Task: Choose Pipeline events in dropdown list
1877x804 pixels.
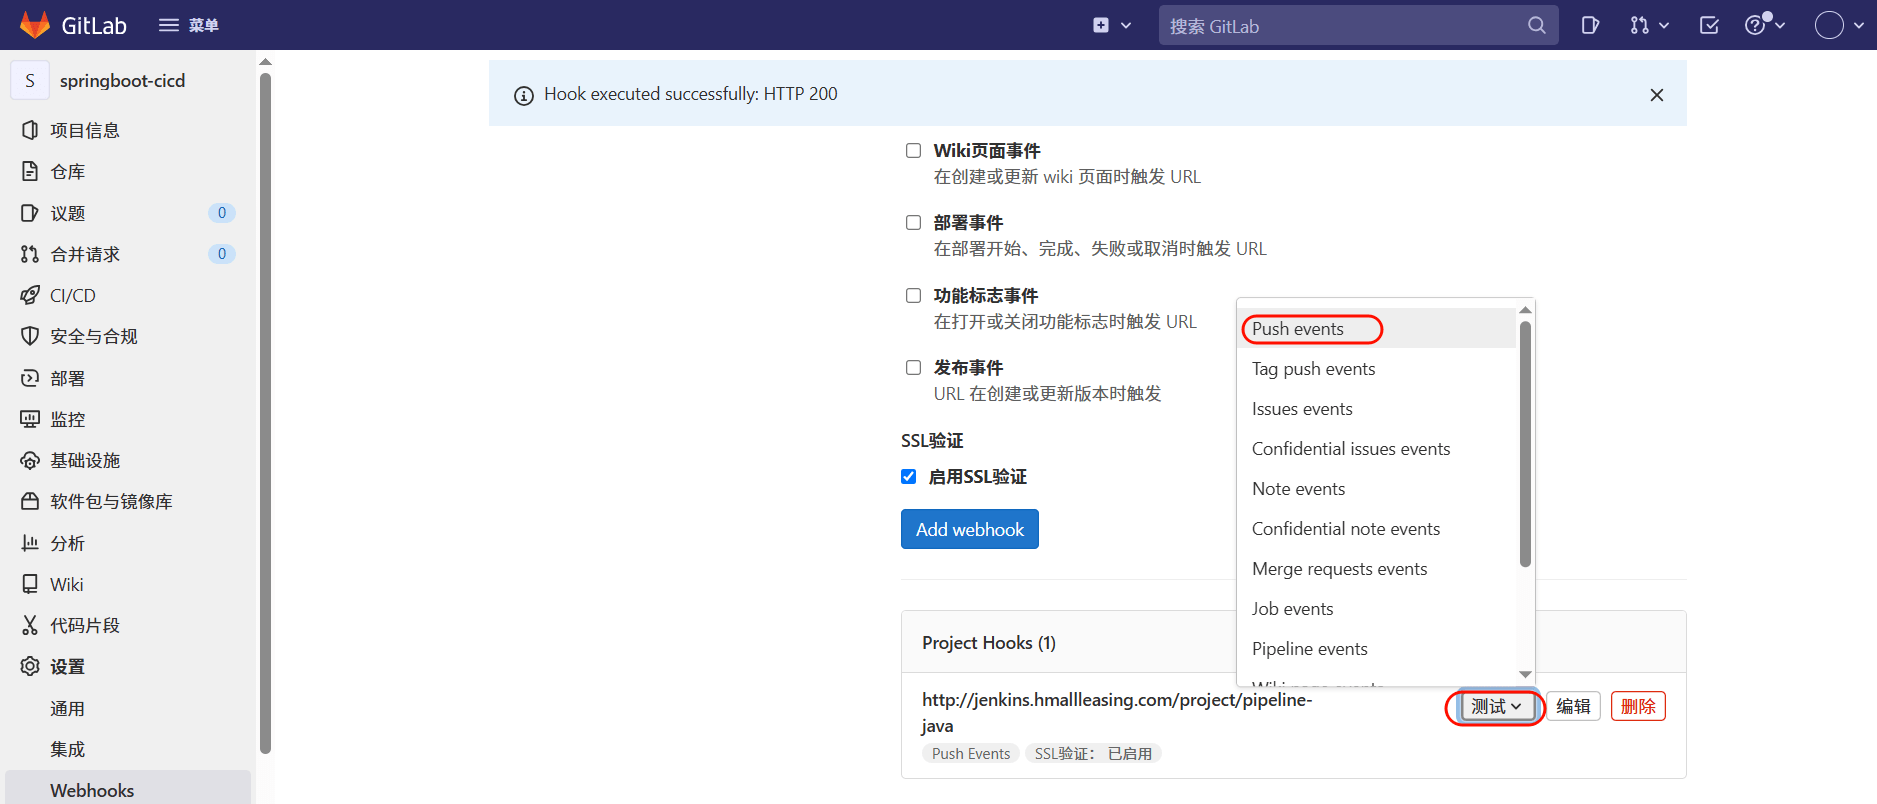Action: [x=1309, y=649]
